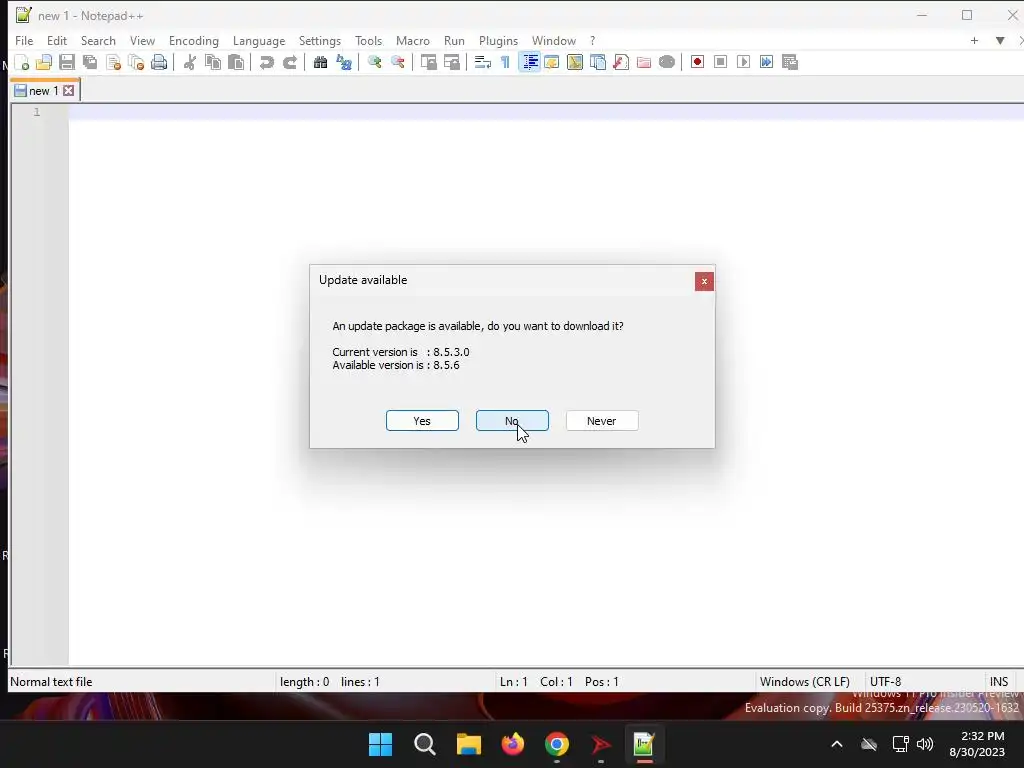Open the View menu
Viewport: 1024px width, 768px height.
(142, 40)
